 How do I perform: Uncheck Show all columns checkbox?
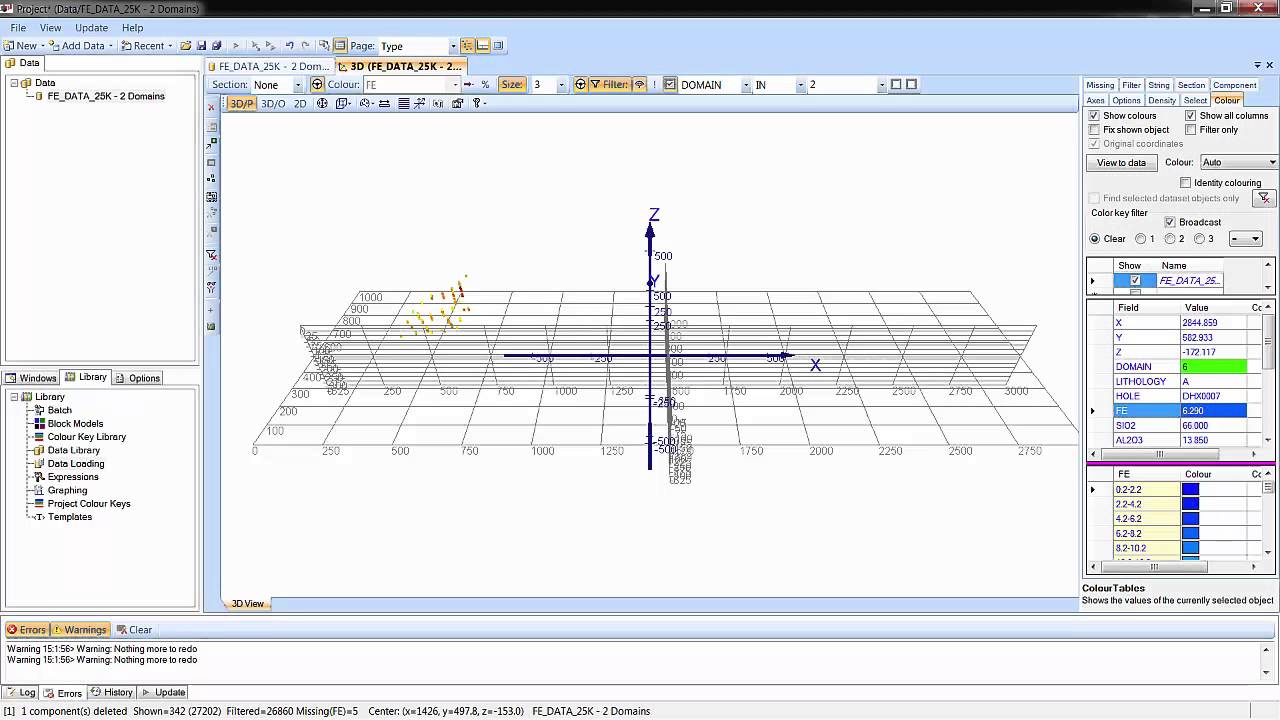click(1190, 116)
